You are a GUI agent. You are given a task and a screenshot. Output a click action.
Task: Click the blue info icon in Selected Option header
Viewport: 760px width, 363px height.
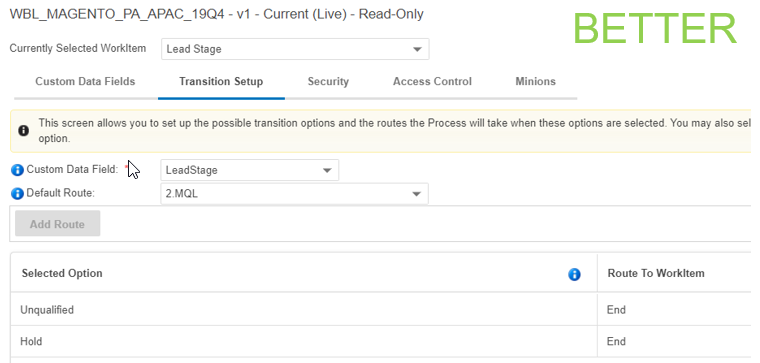(x=574, y=274)
